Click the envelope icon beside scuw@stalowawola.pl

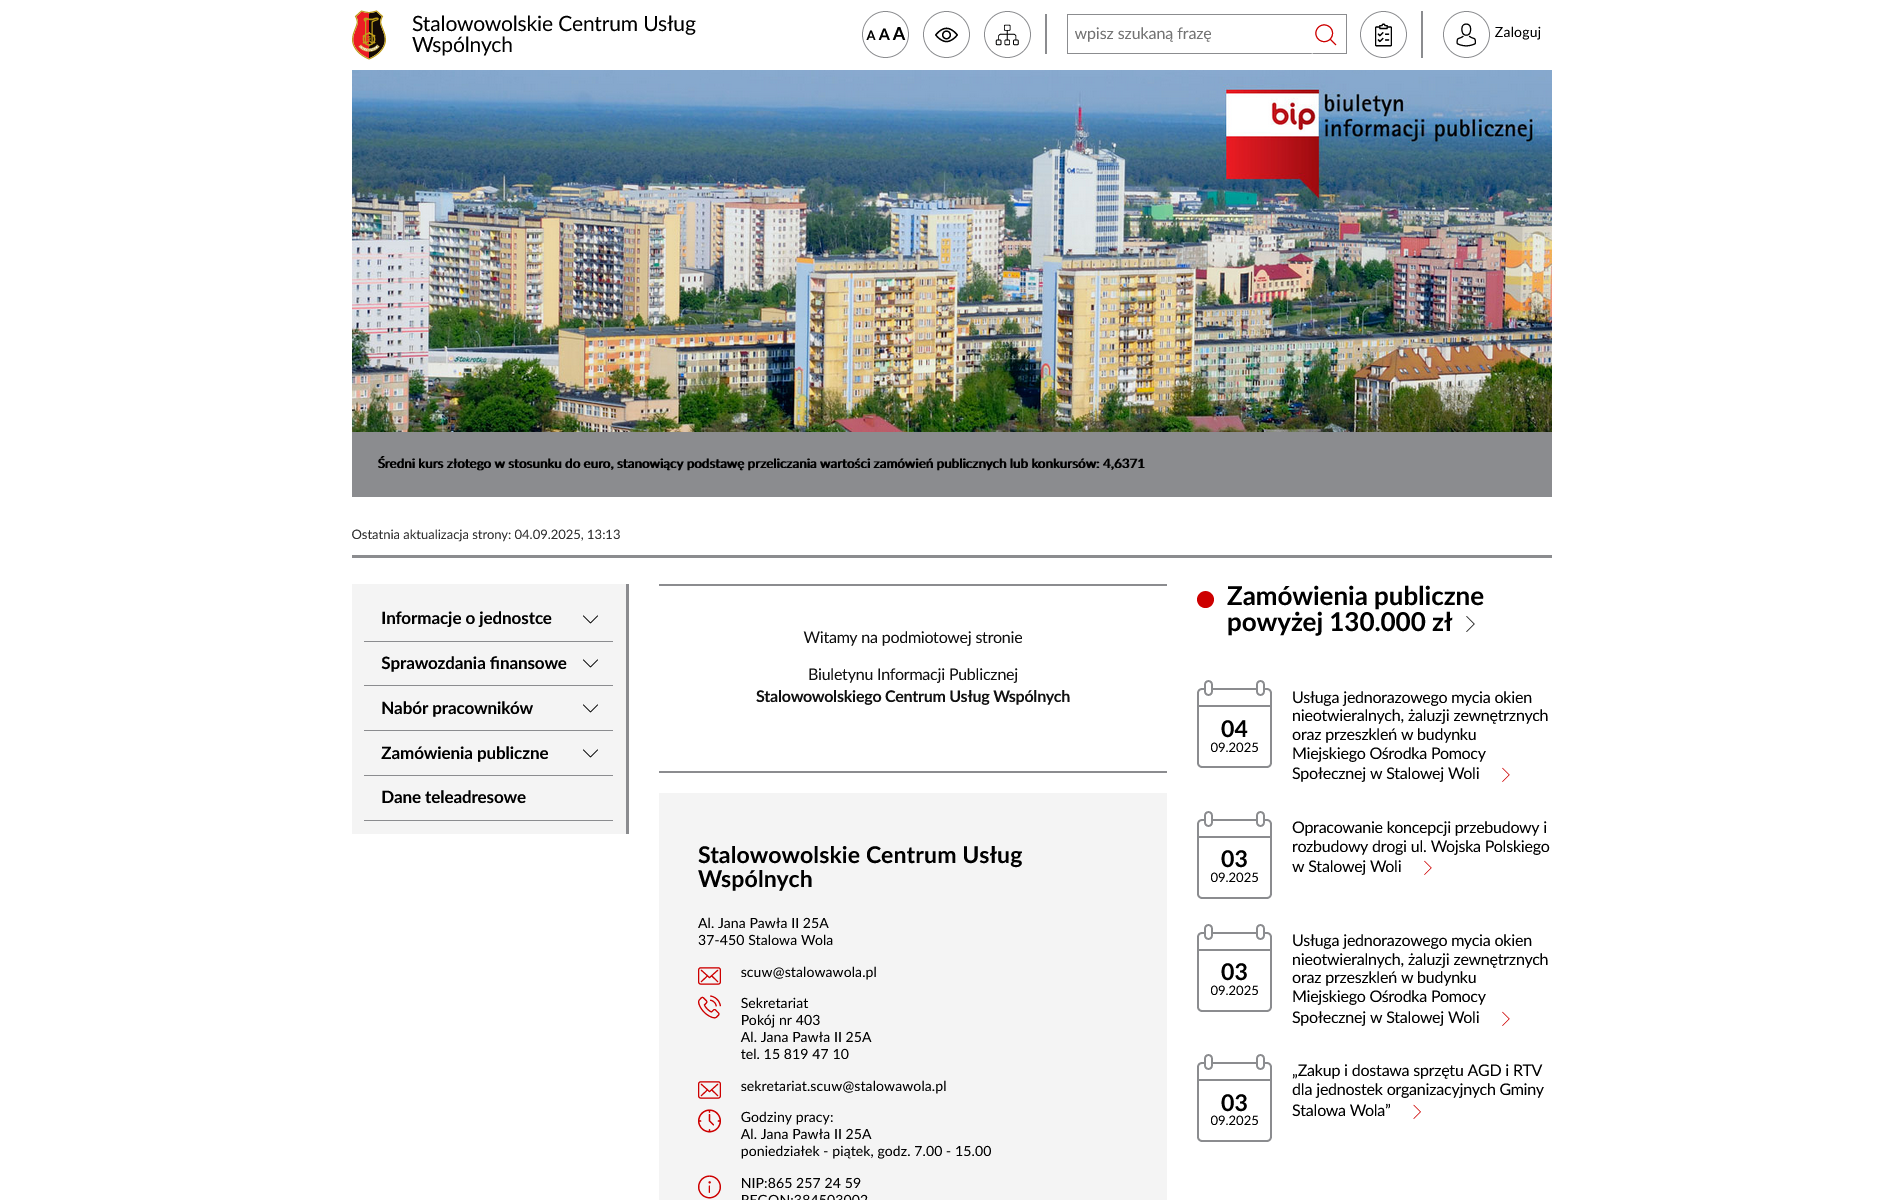pyautogui.click(x=711, y=975)
